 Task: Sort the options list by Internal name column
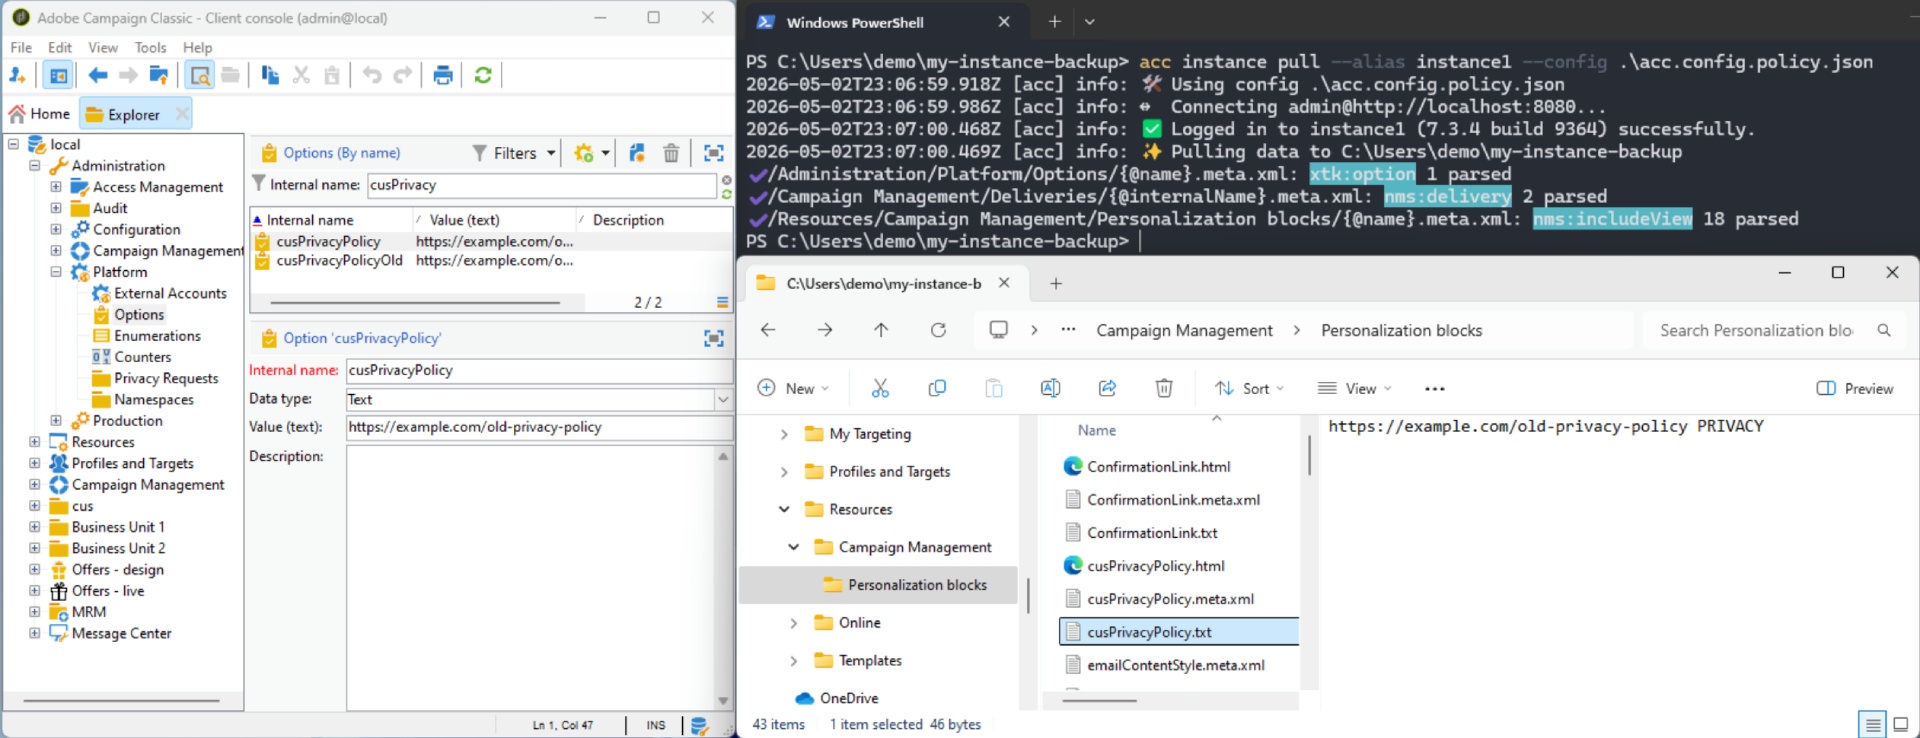[x=331, y=220]
